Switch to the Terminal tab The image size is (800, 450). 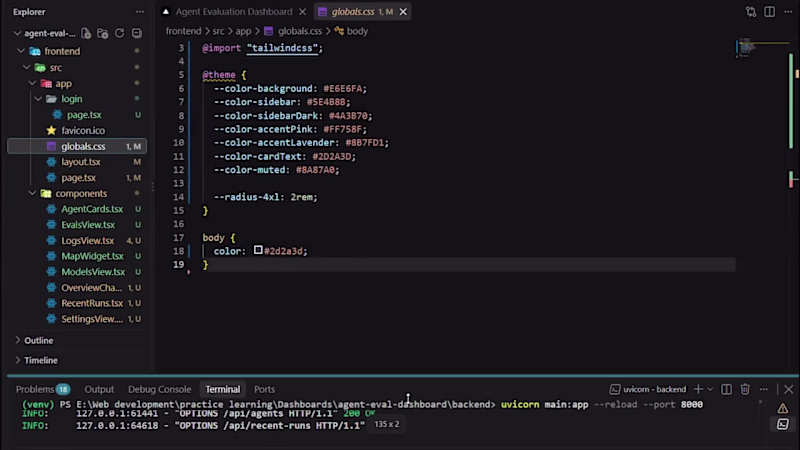click(222, 389)
